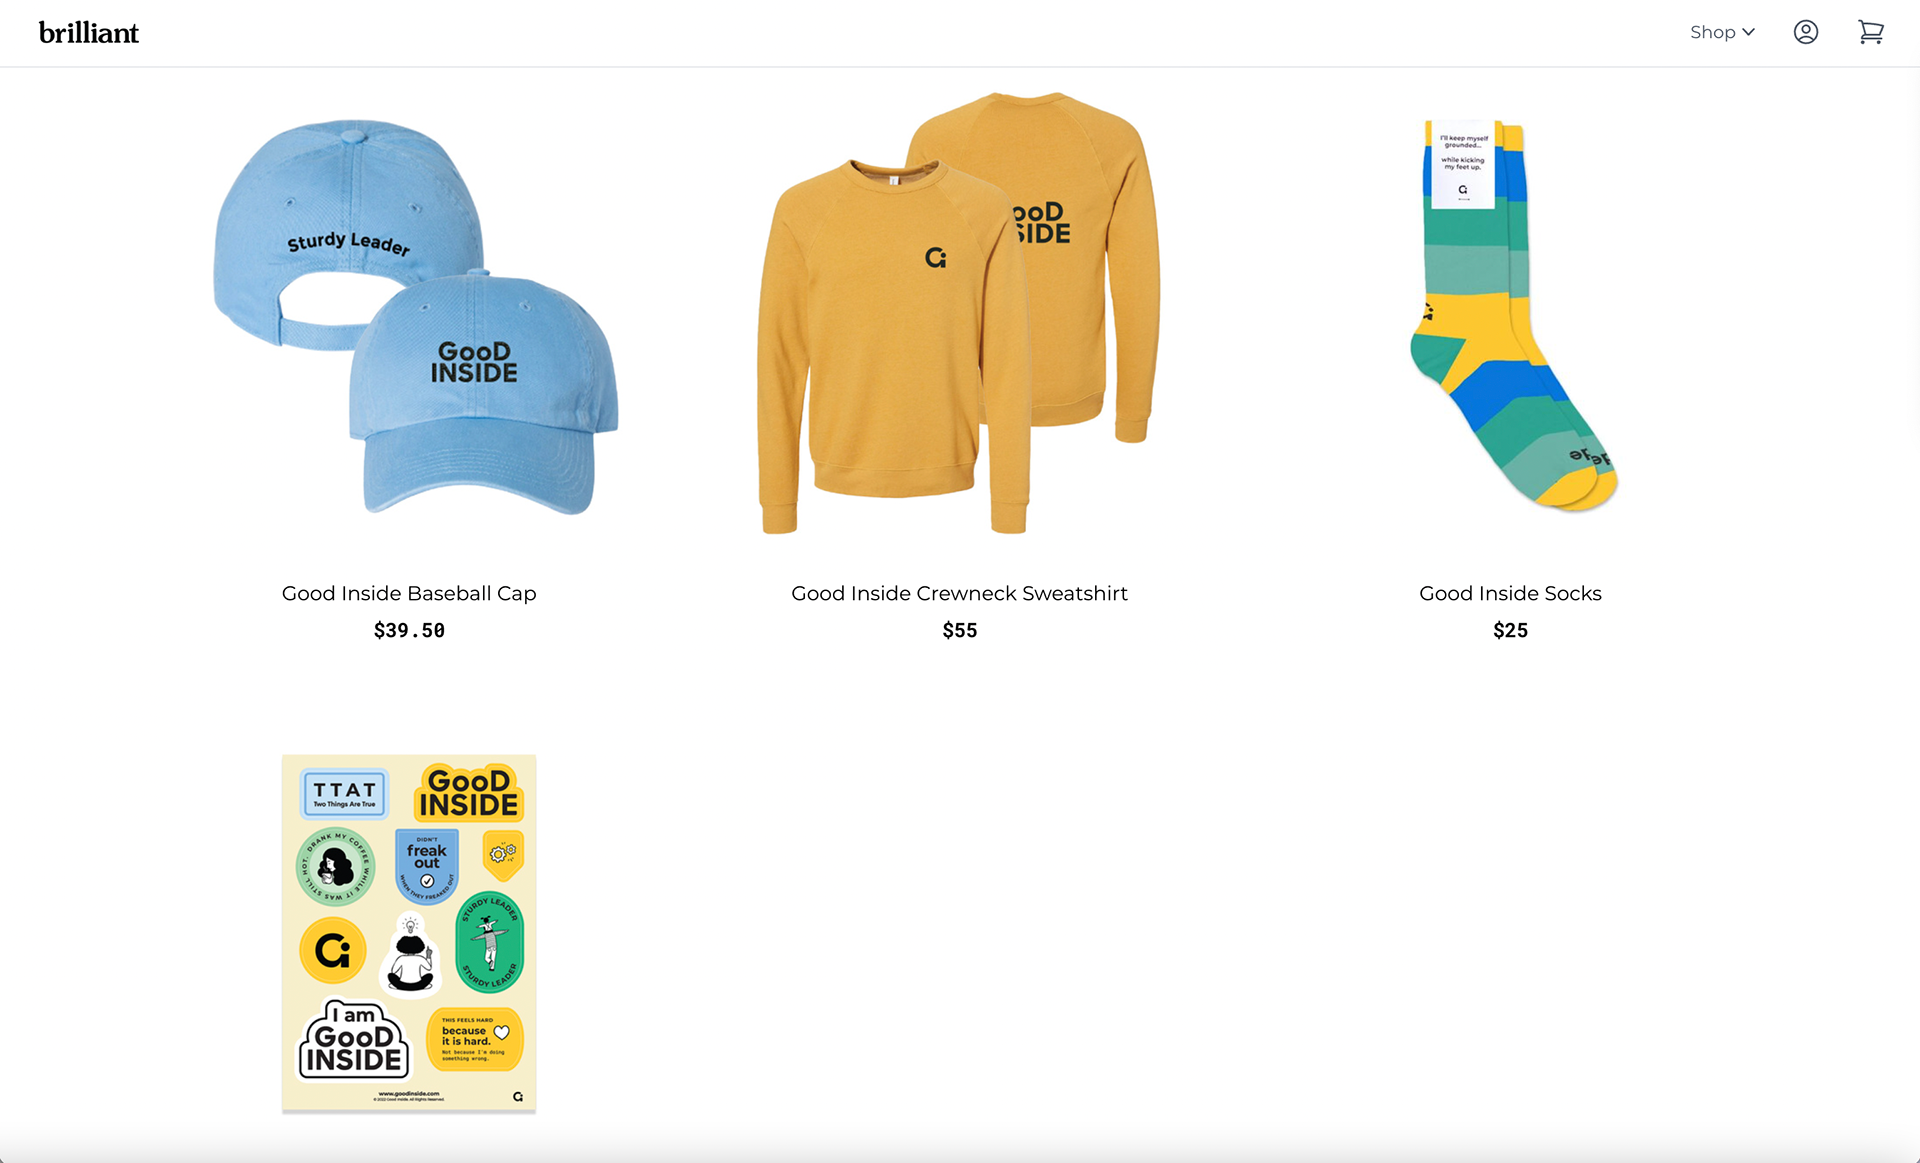
Task: Click the yellow G logo sticker
Action: [x=333, y=950]
